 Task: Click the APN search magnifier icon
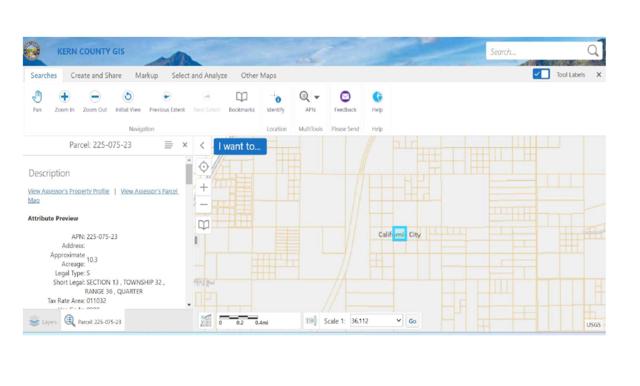click(304, 96)
